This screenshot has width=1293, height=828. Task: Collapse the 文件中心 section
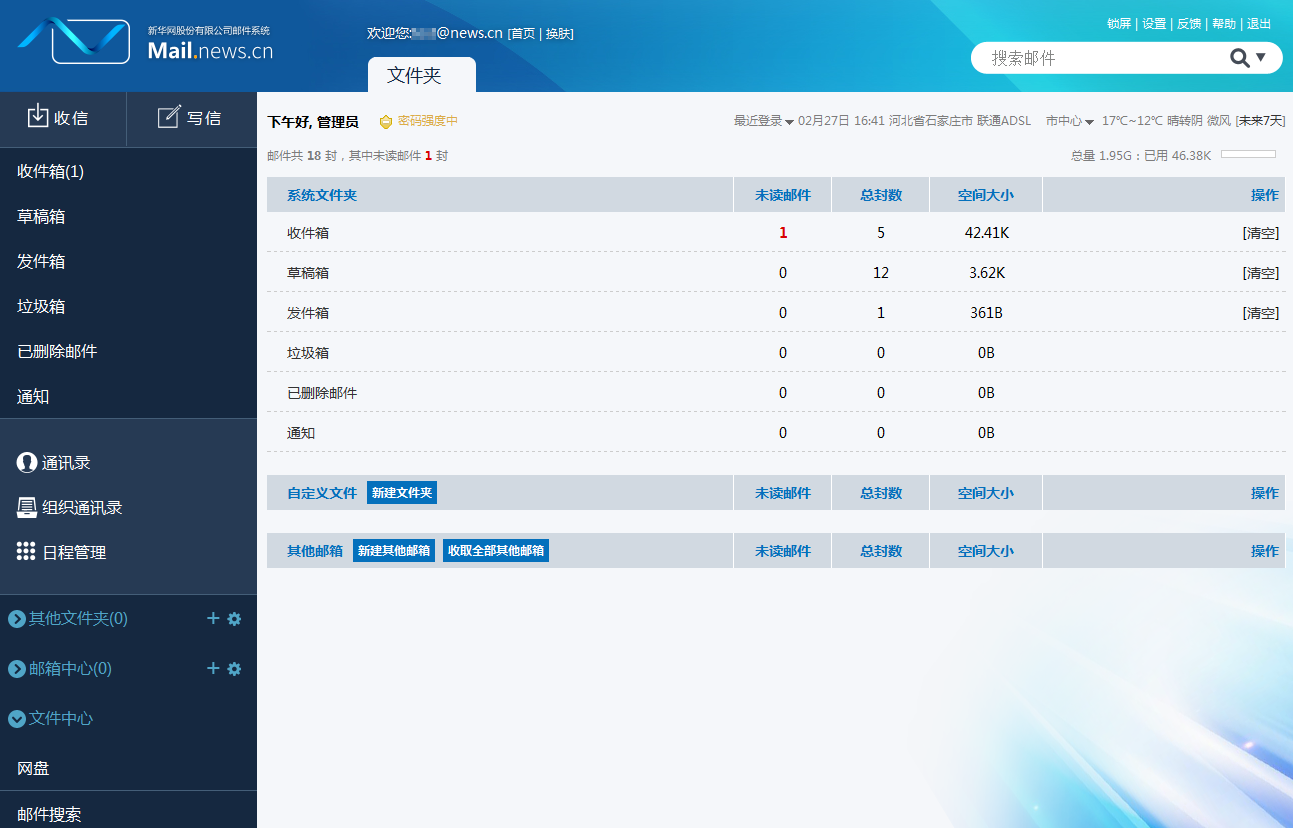point(17,719)
